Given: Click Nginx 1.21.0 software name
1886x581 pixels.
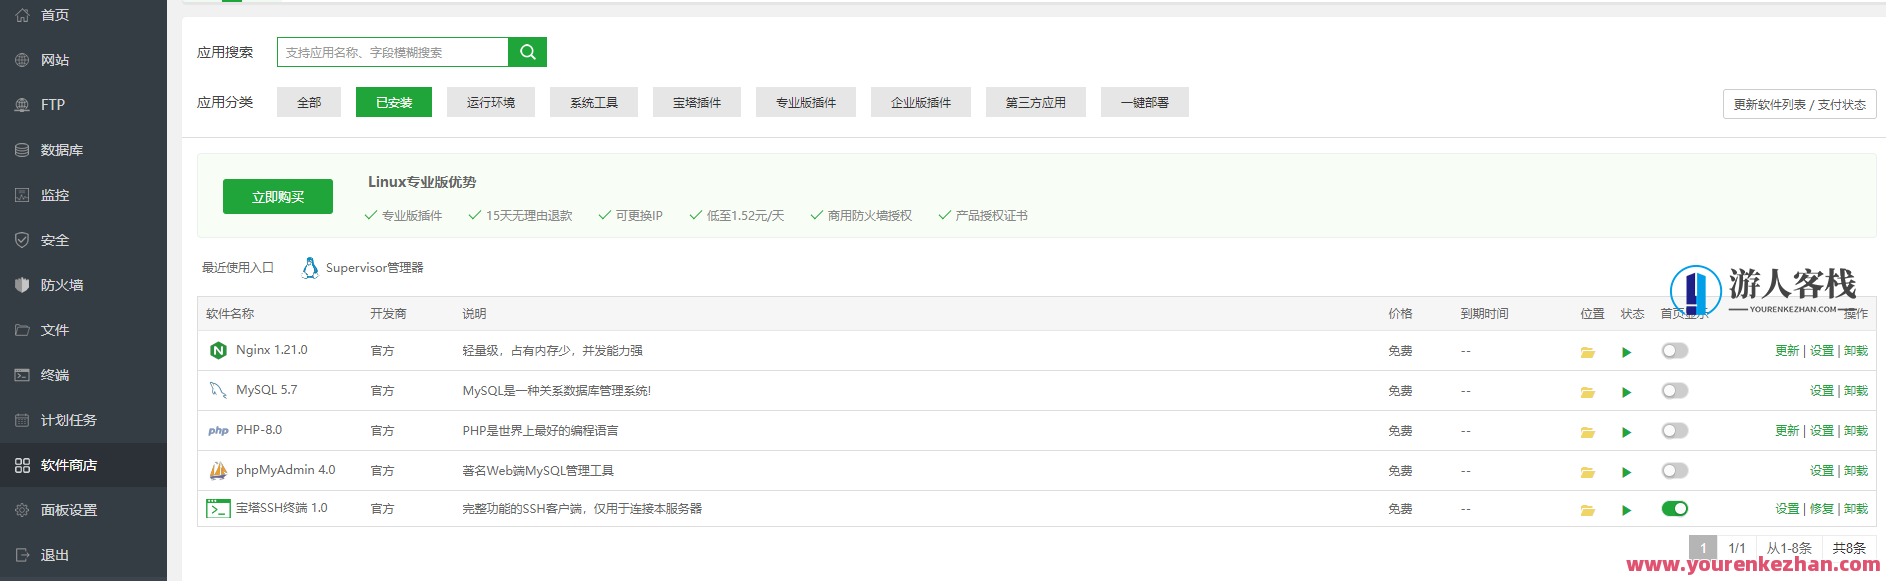Looking at the screenshot, I should coord(272,350).
